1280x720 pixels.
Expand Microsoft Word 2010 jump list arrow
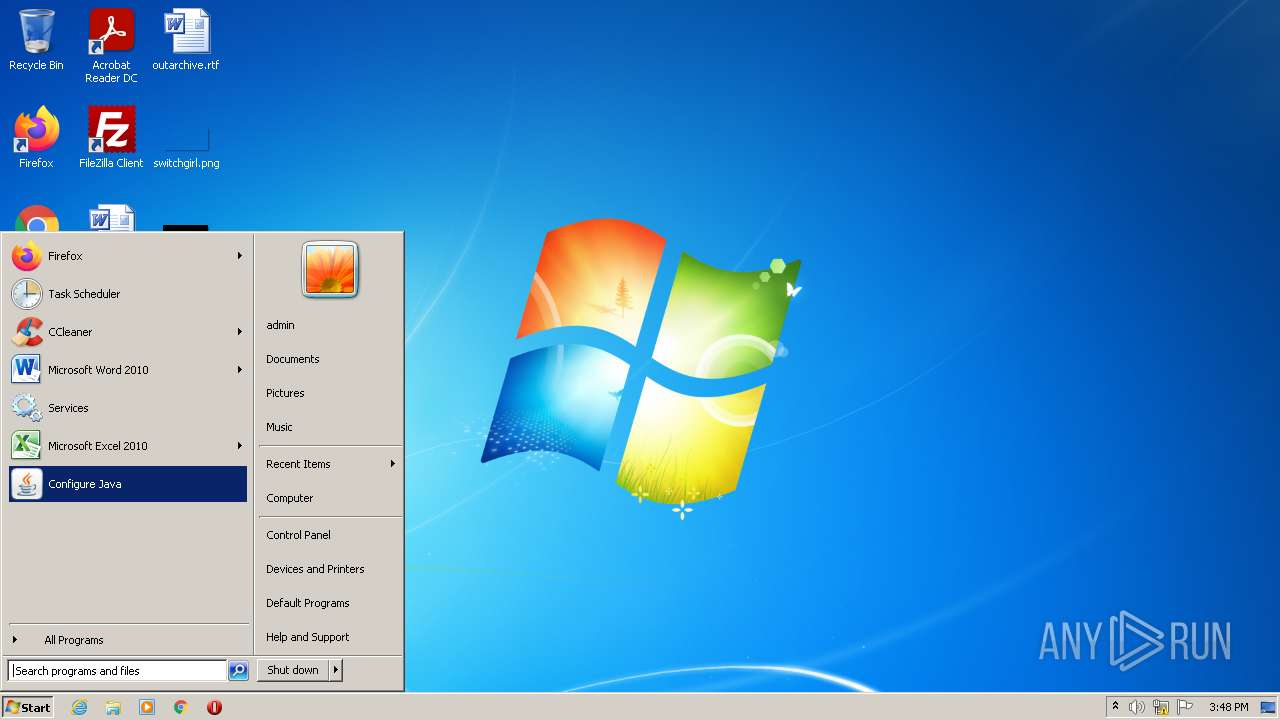(x=240, y=370)
